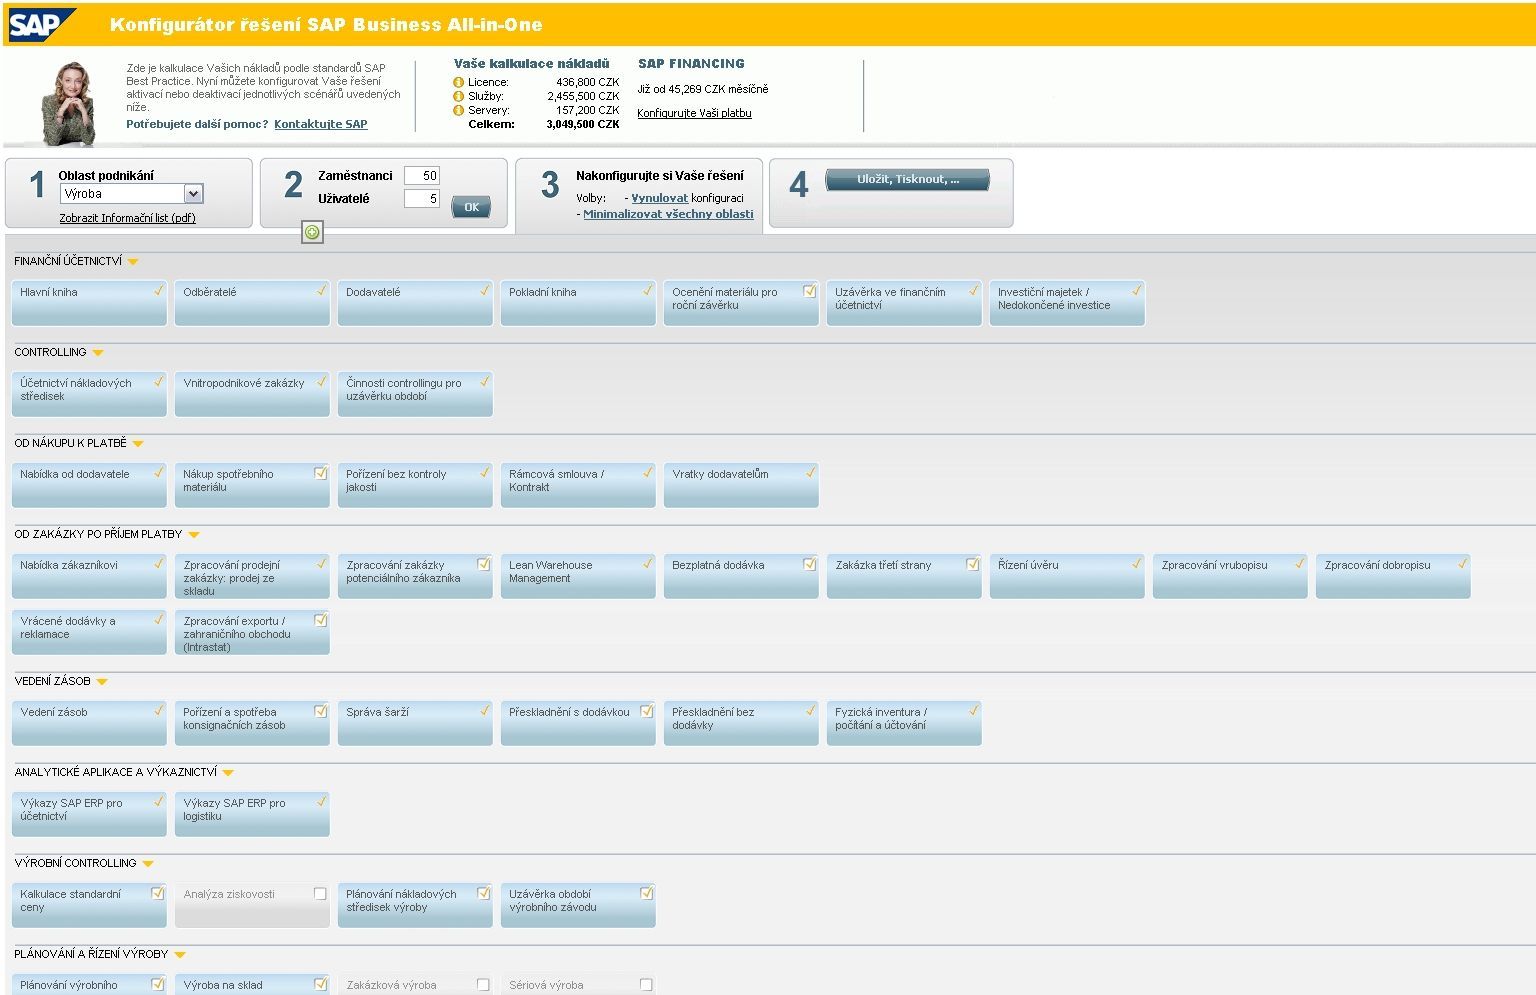Image resolution: width=1536 pixels, height=995 pixels.
Task: Open the Oblast podnikání dropdown showing Výroba
Action: click(x=131, y=194)
